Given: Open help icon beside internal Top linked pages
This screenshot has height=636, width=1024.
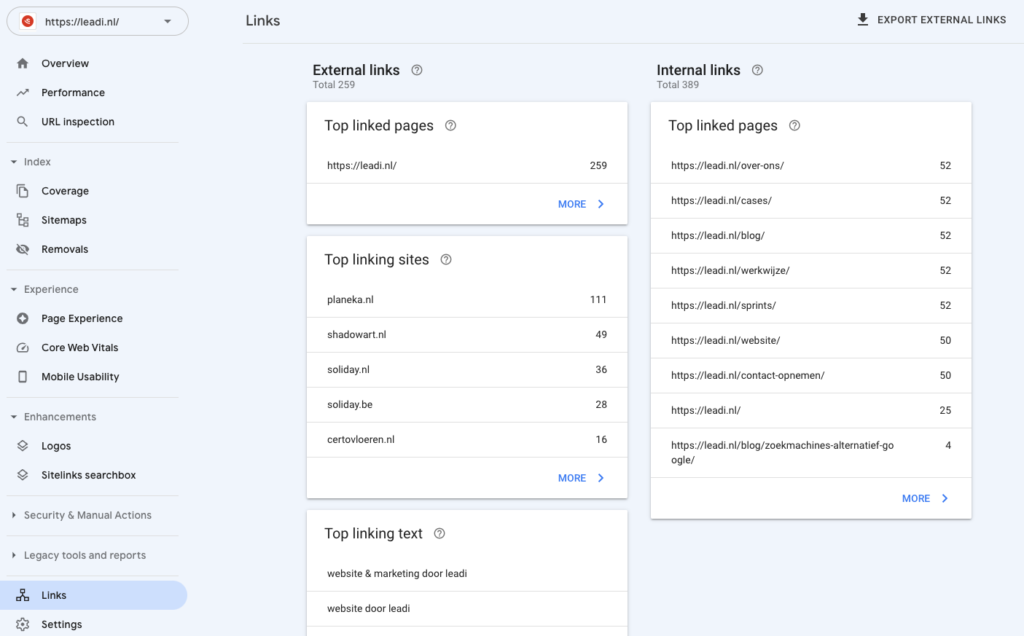Looking at the screenshot, I should (795, 125).
